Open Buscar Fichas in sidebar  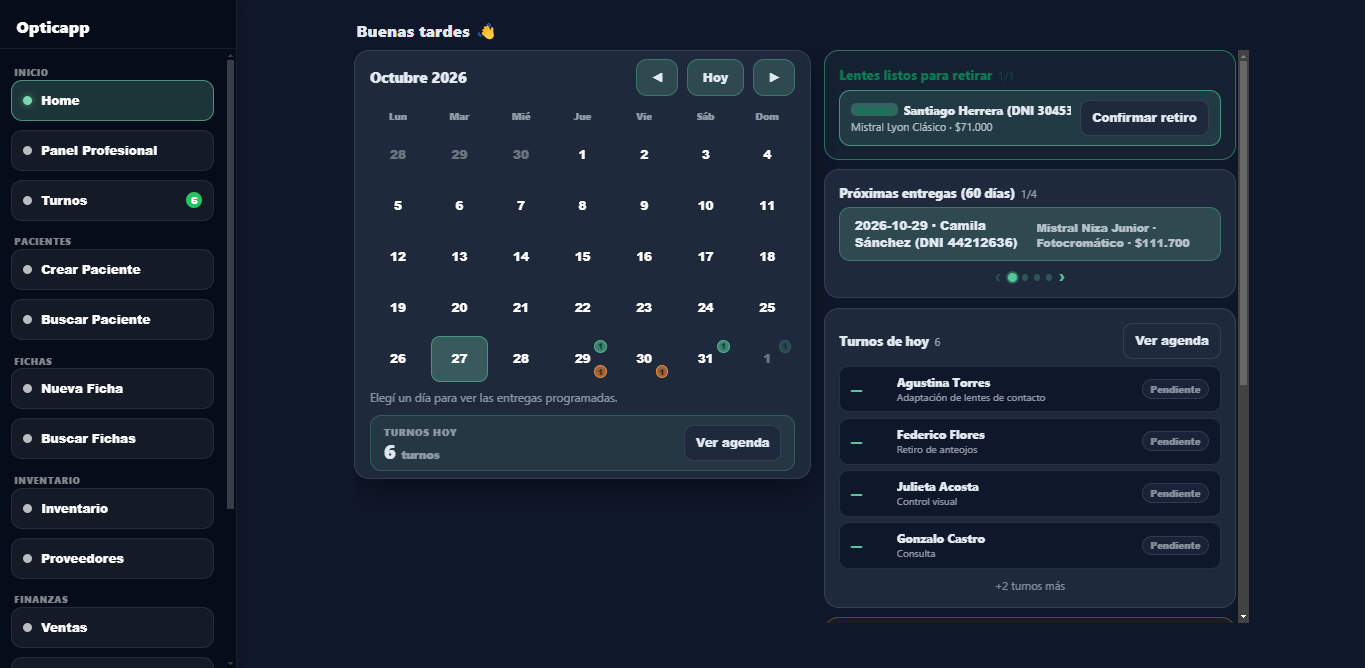(112, 439)
